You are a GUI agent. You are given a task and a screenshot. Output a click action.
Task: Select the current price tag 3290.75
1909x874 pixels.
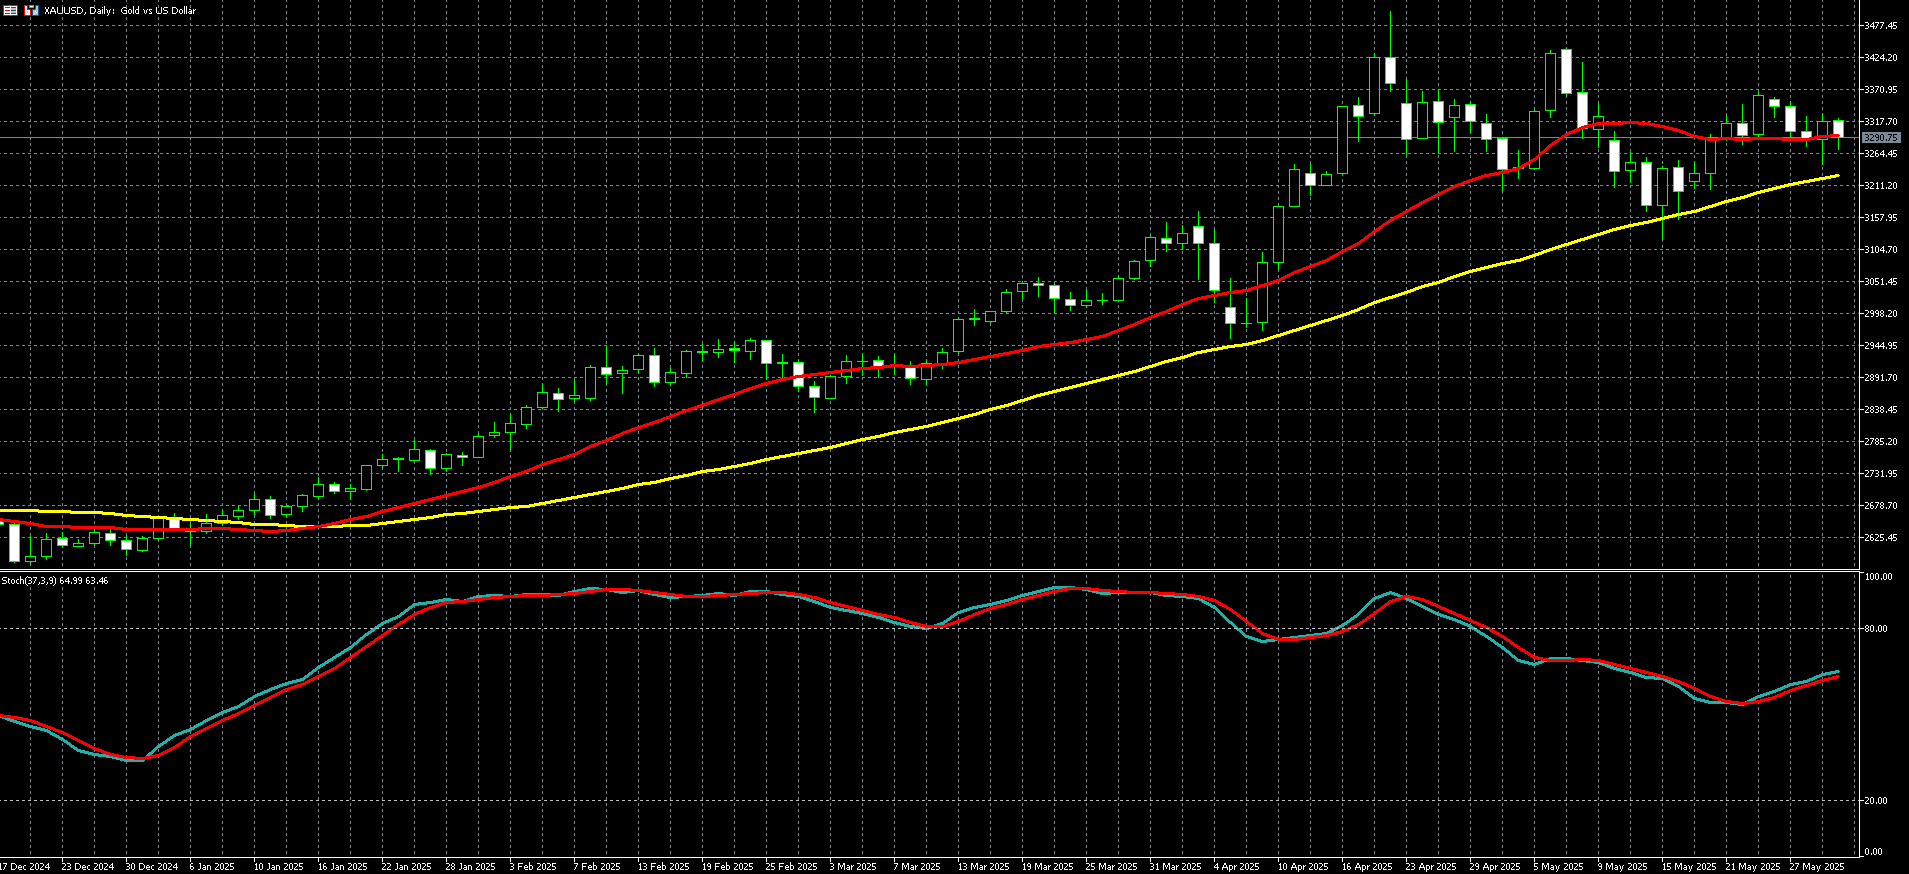coord(1881,137)
